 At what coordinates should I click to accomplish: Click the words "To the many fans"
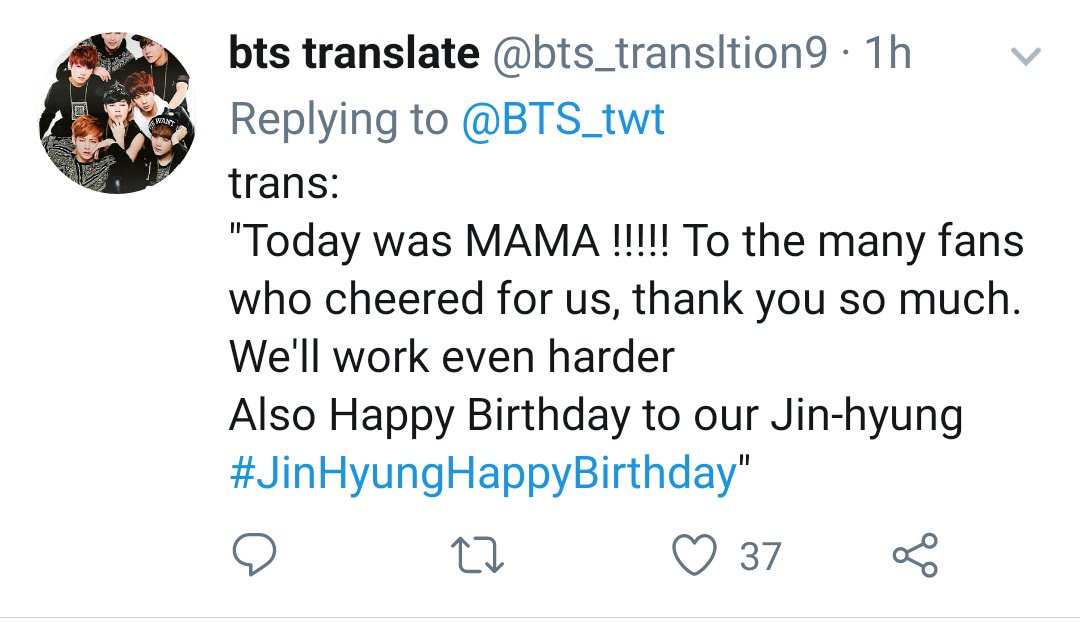(853, 242)
